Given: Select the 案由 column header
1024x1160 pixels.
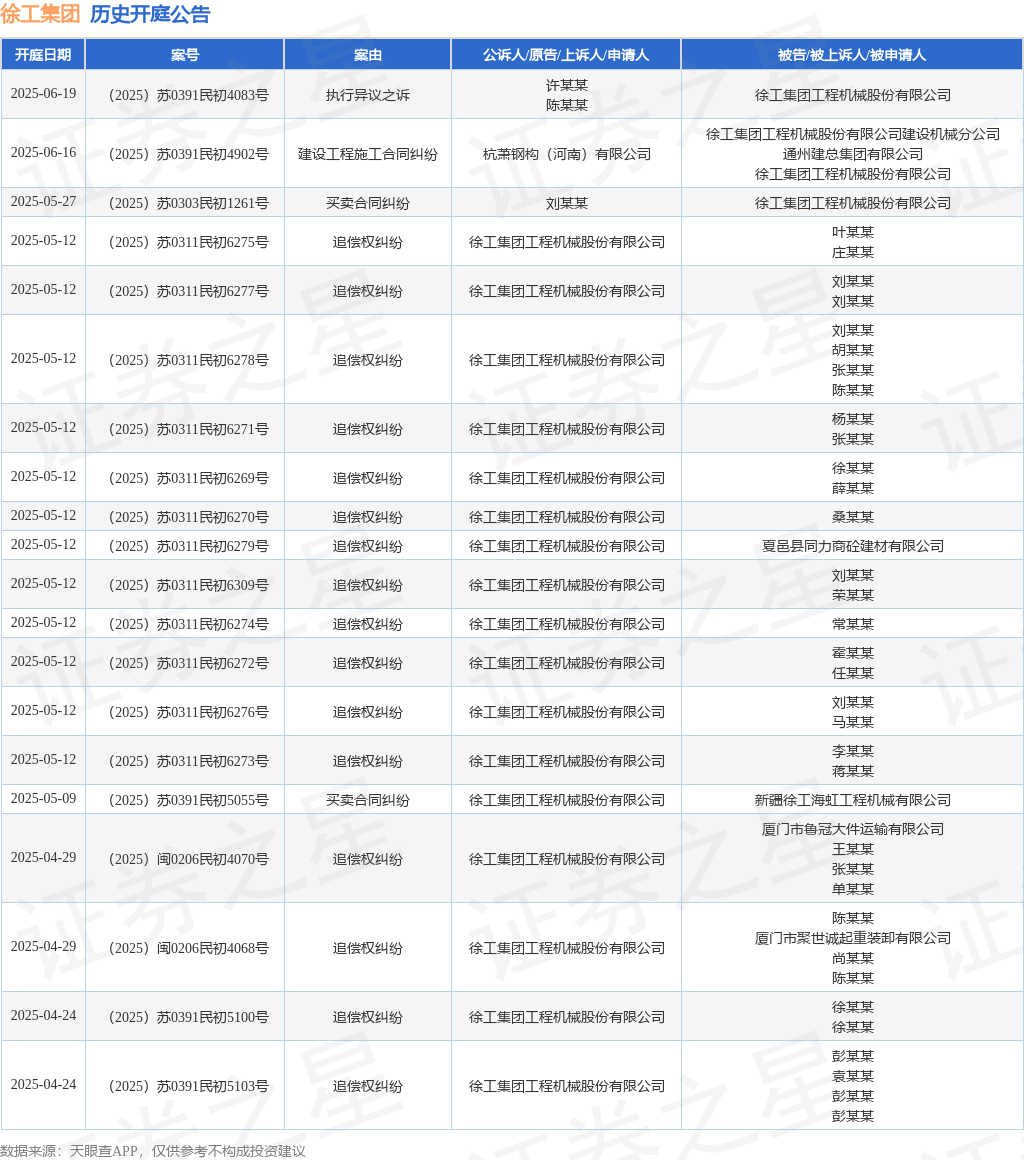Looking at the screenshot, I should (368, 55).
